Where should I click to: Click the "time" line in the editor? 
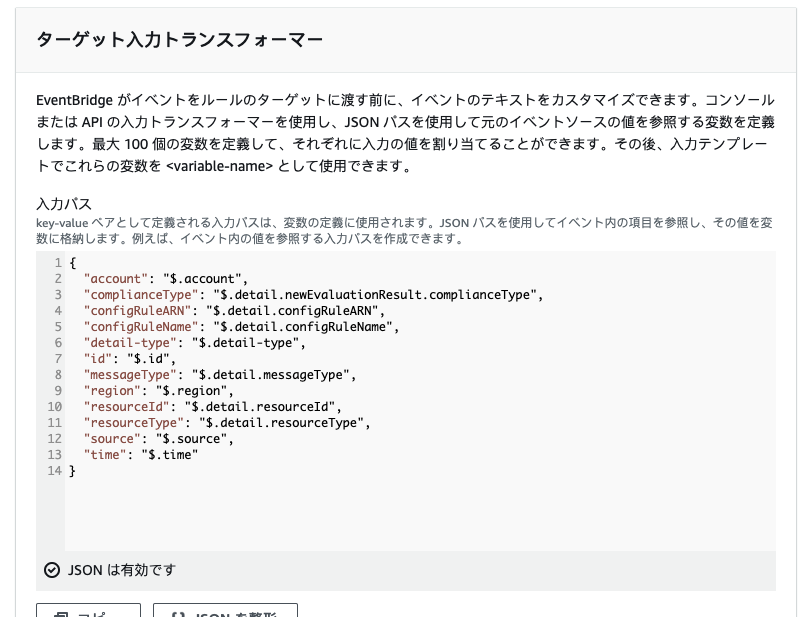(141, 454)
